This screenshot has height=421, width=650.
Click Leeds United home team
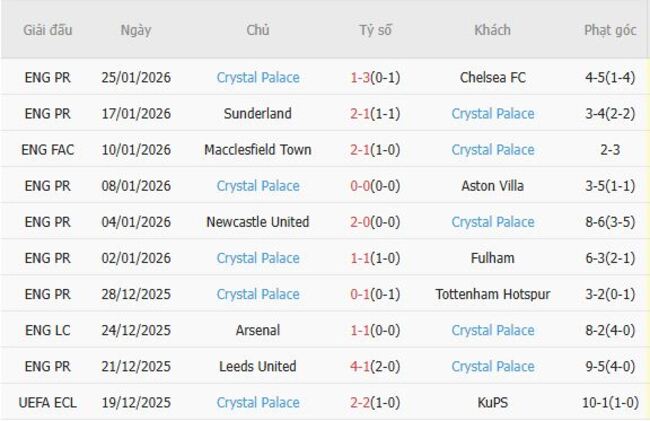[x=258, y=366]
